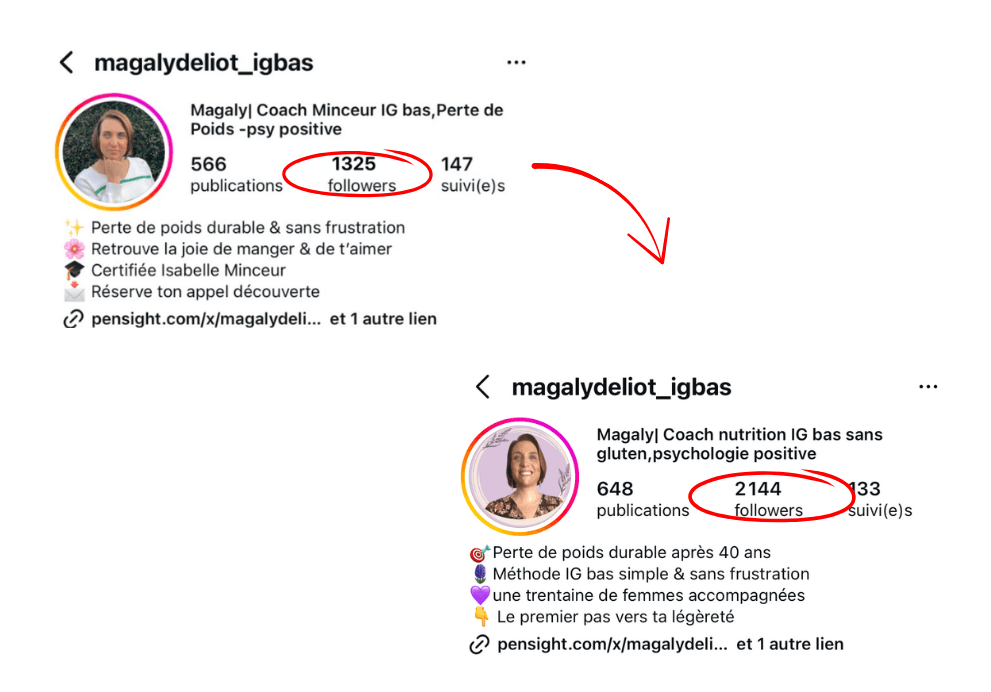
Task: Open the bottom pensight.com/x/magalydeli... link
Action: click(612, 644)
